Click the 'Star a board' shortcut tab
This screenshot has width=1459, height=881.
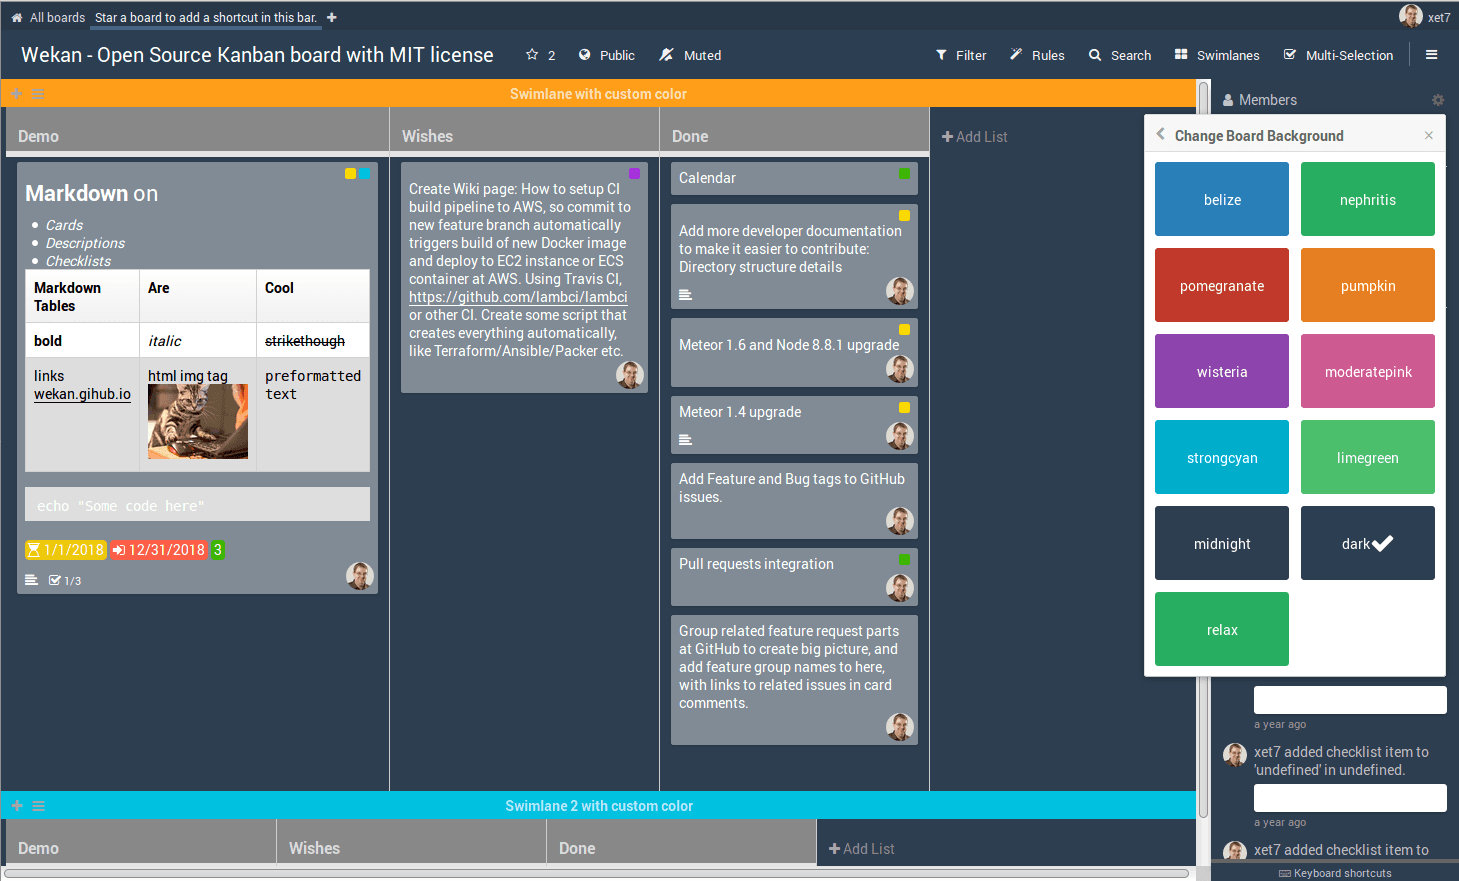[x=205, y=17]
